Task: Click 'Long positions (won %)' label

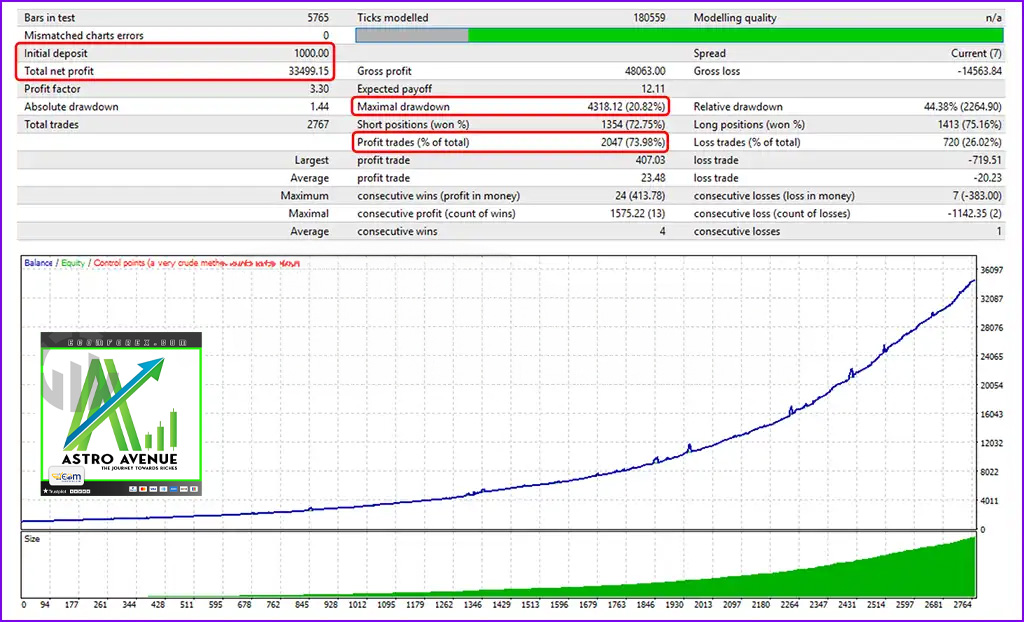Action: point(749,124)
